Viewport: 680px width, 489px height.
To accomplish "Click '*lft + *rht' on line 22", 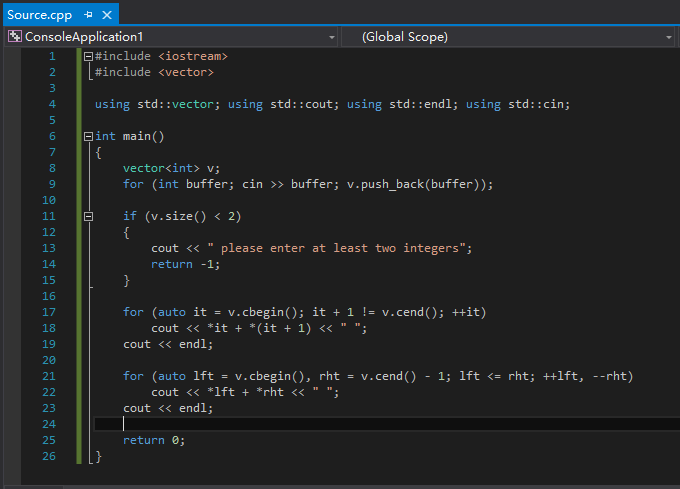I will click(245, 392).
